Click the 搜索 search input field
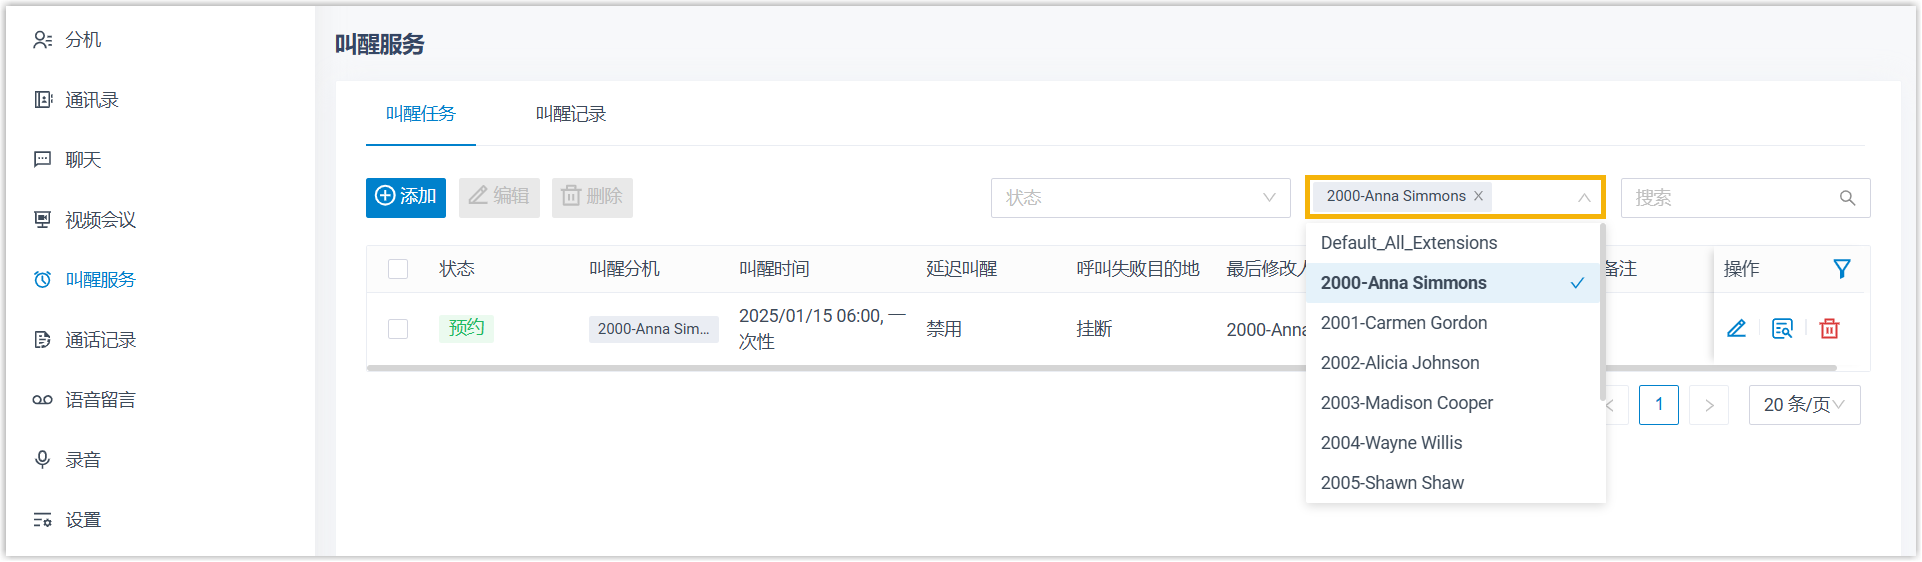The image size is (1922, 562). (x=1730, y=198)
